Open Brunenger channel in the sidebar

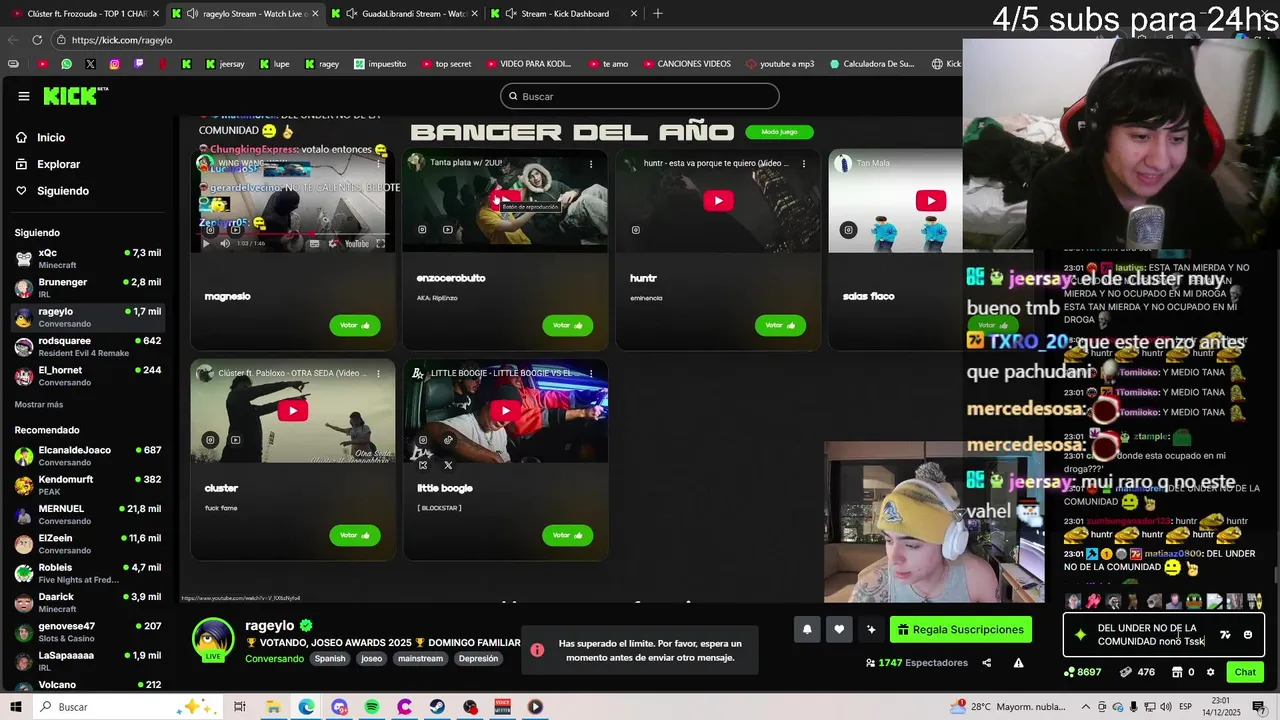click(88, 287)
